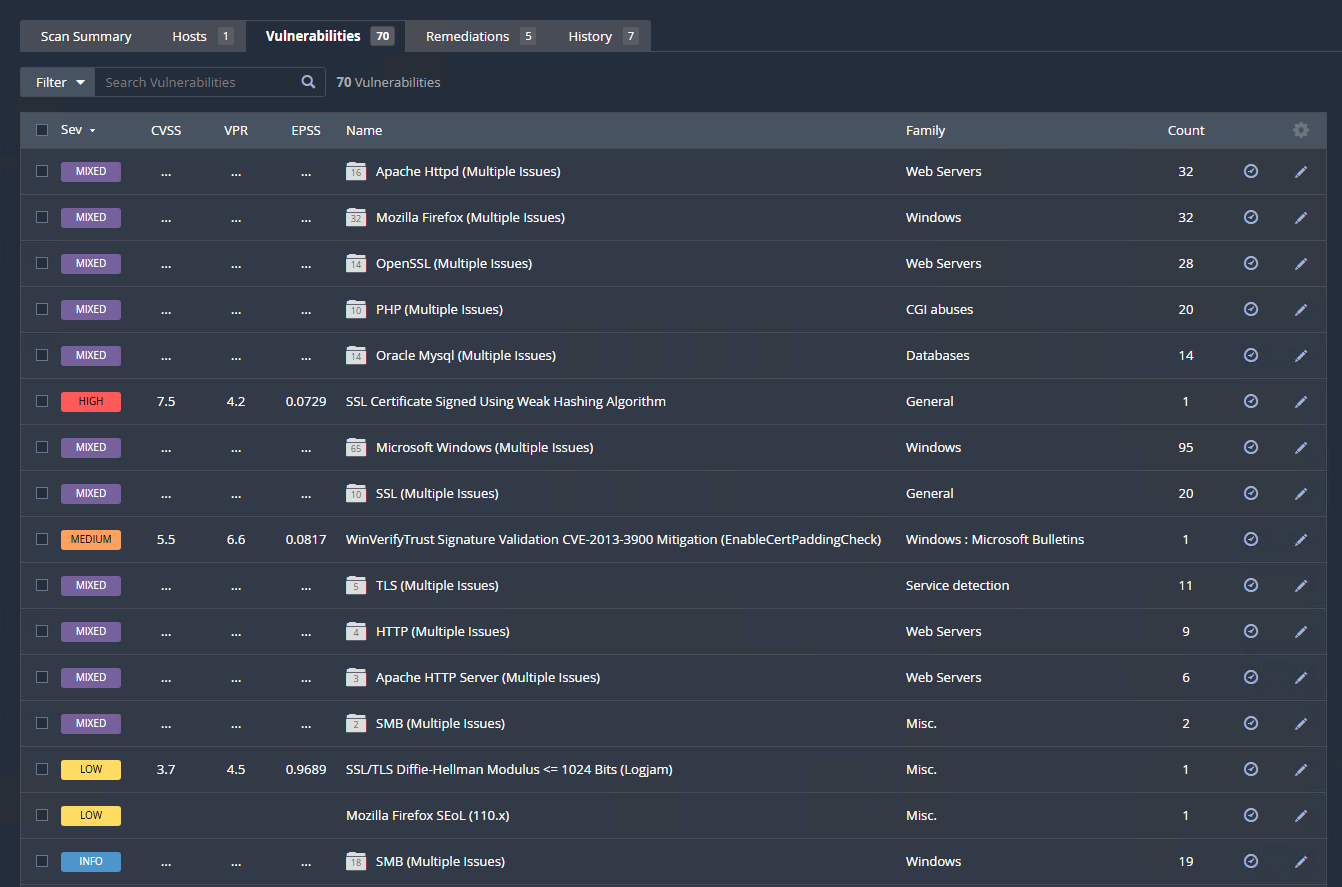Sort by VPR column header
Viewport: 1342px width, 887px height.
tap(235, 130)
